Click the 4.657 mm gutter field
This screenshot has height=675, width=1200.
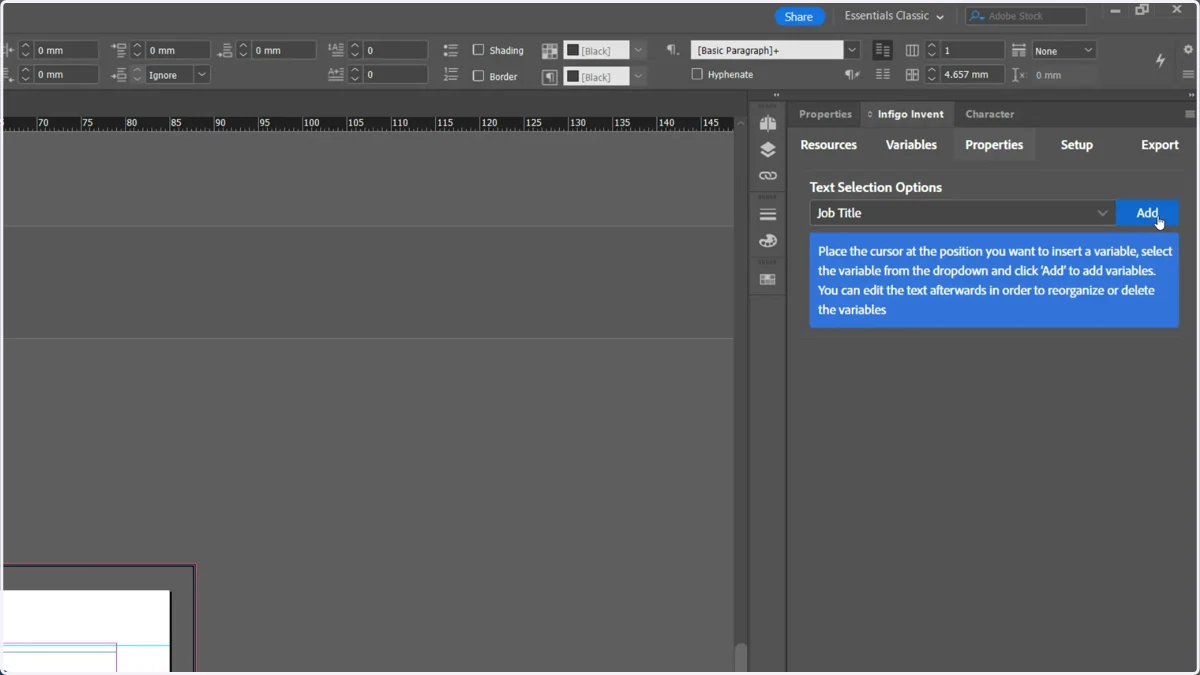(971, 75)
